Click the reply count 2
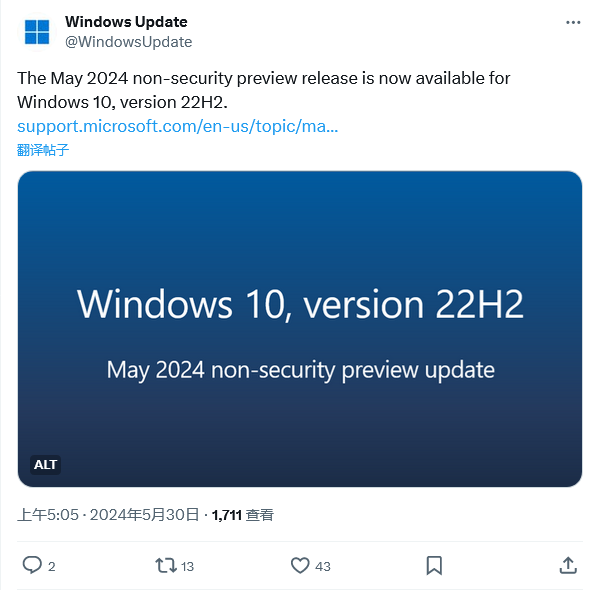598x590 pixels. pyautogui.click(x=52, y=567)
